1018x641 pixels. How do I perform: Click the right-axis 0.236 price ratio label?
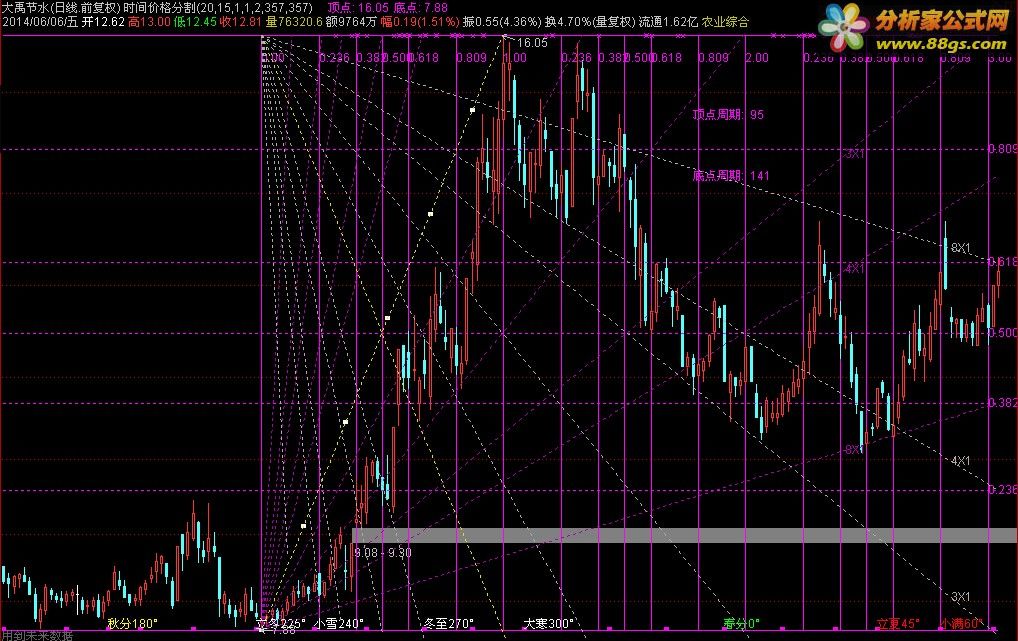(1002, 490)
